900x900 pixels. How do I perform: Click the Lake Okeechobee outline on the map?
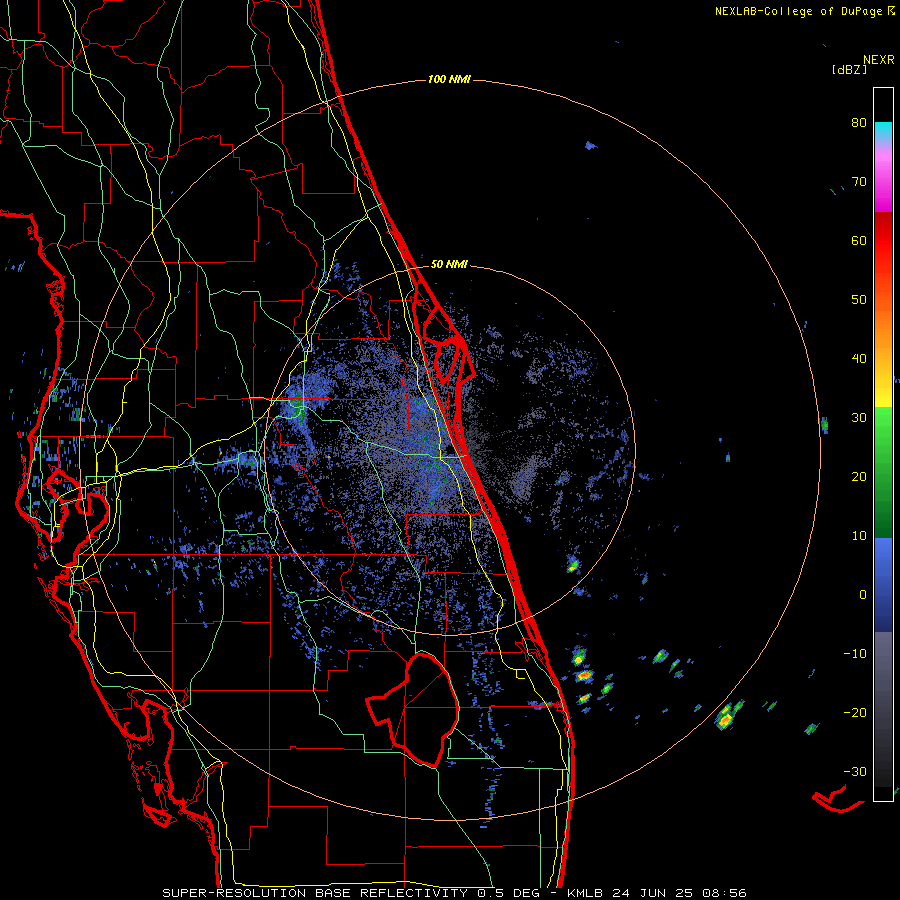point(413,710)
